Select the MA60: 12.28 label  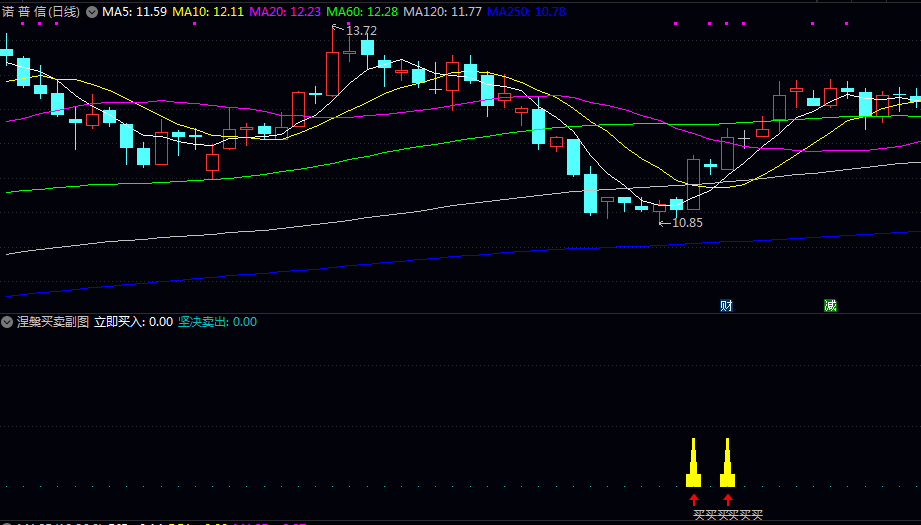tap(362, 12)
